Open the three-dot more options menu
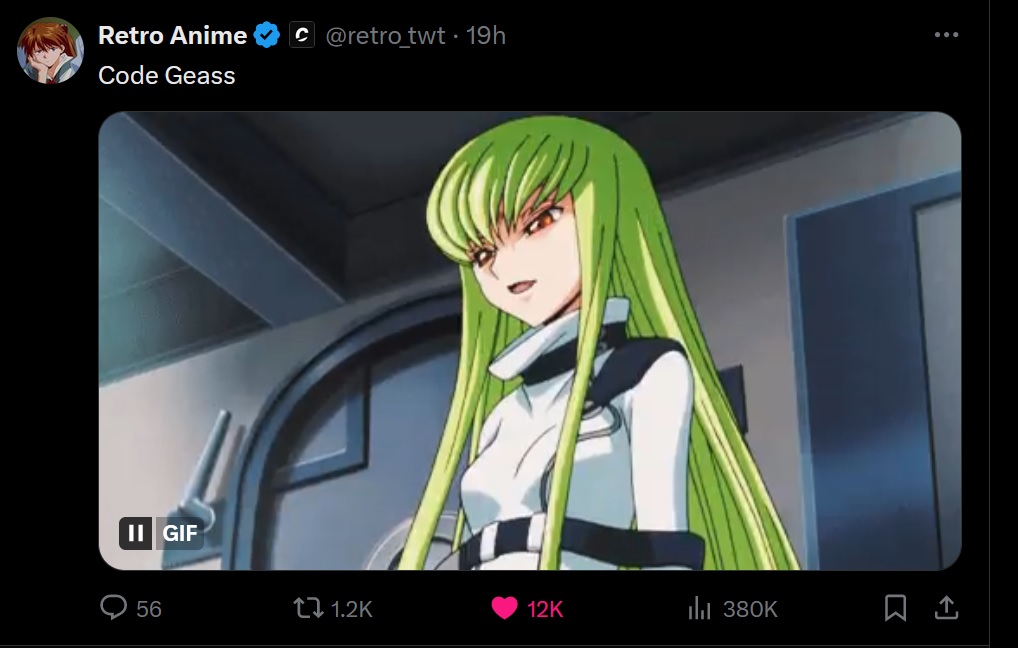The image size is (1018, 648). (x=946, y=35)
